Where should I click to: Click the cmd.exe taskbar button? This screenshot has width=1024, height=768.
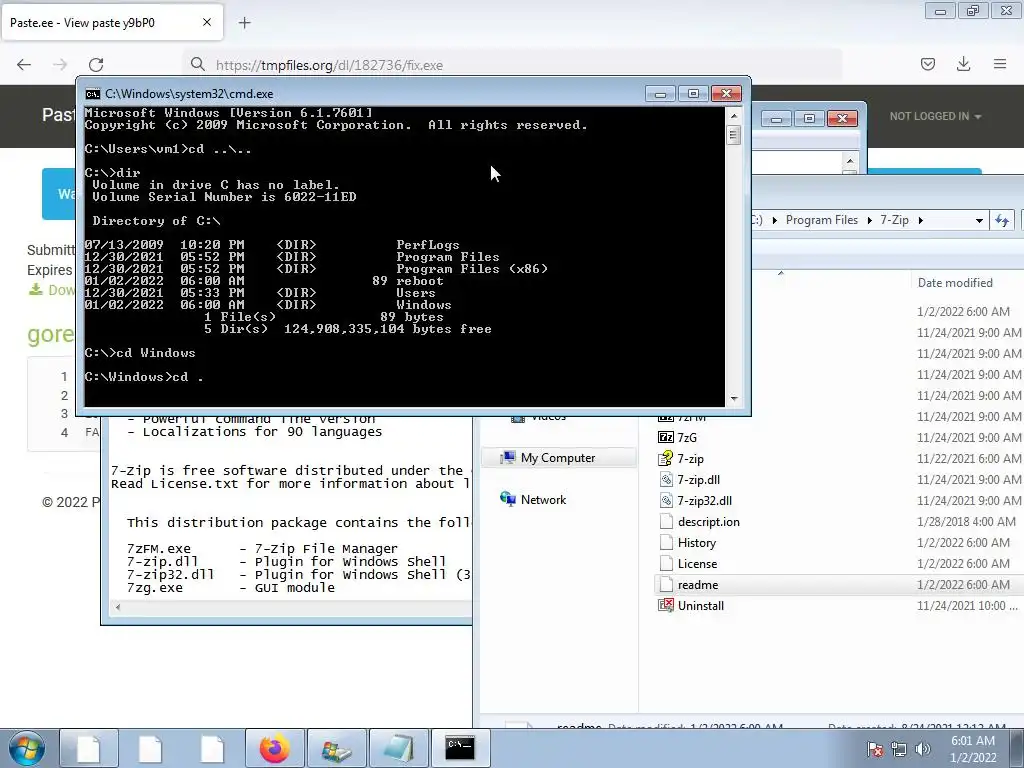pyautogui.click(x=460, y=748)
